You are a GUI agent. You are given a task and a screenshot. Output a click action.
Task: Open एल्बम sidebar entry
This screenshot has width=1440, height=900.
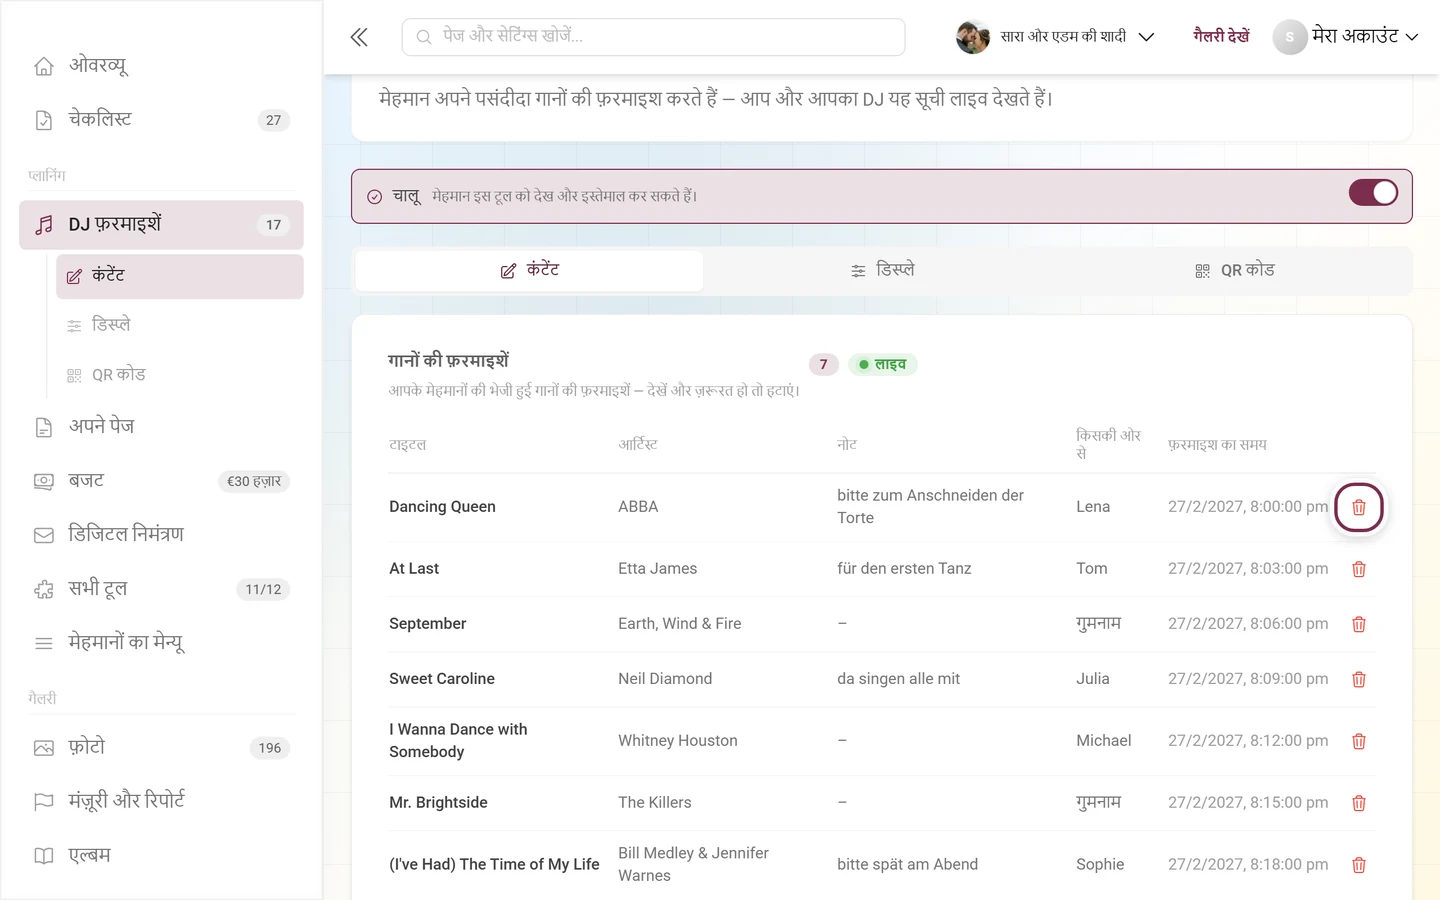coord(161,856)
